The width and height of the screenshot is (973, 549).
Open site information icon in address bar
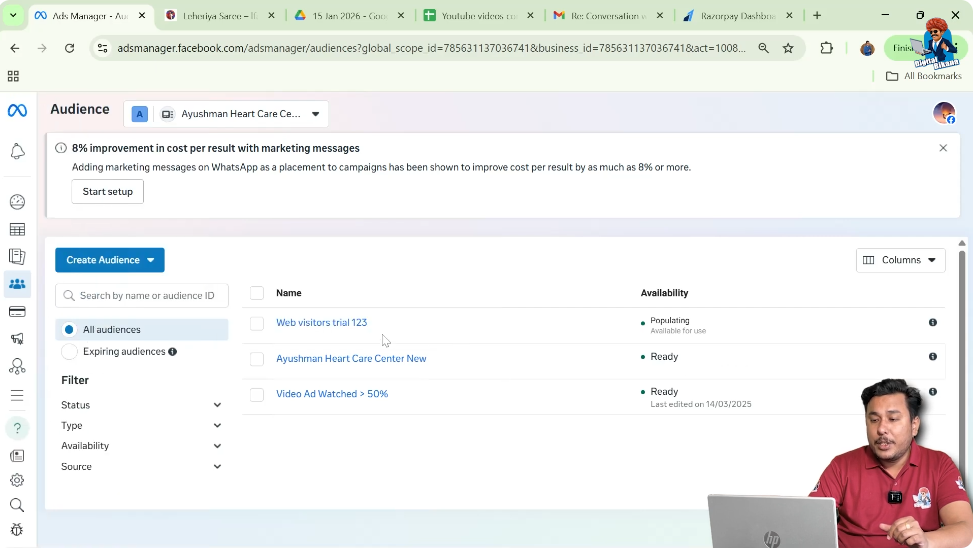coord(103,48)
